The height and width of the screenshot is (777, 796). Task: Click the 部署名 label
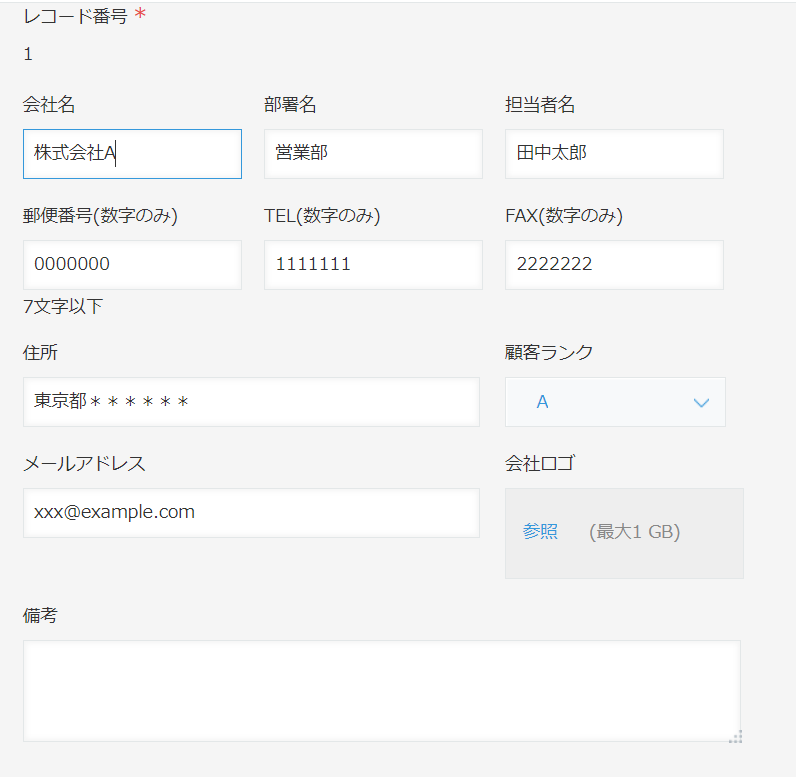[290, 105]
